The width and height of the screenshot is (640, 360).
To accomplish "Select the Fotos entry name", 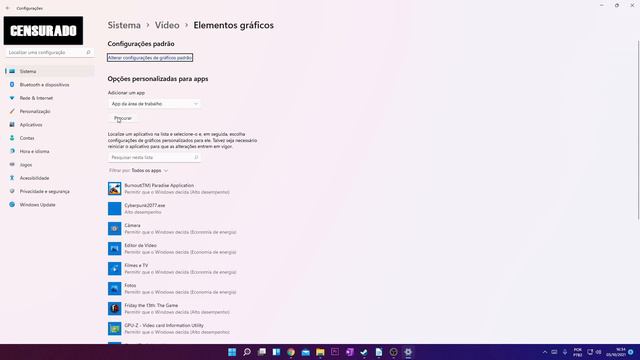I will (x=130, y=285).
